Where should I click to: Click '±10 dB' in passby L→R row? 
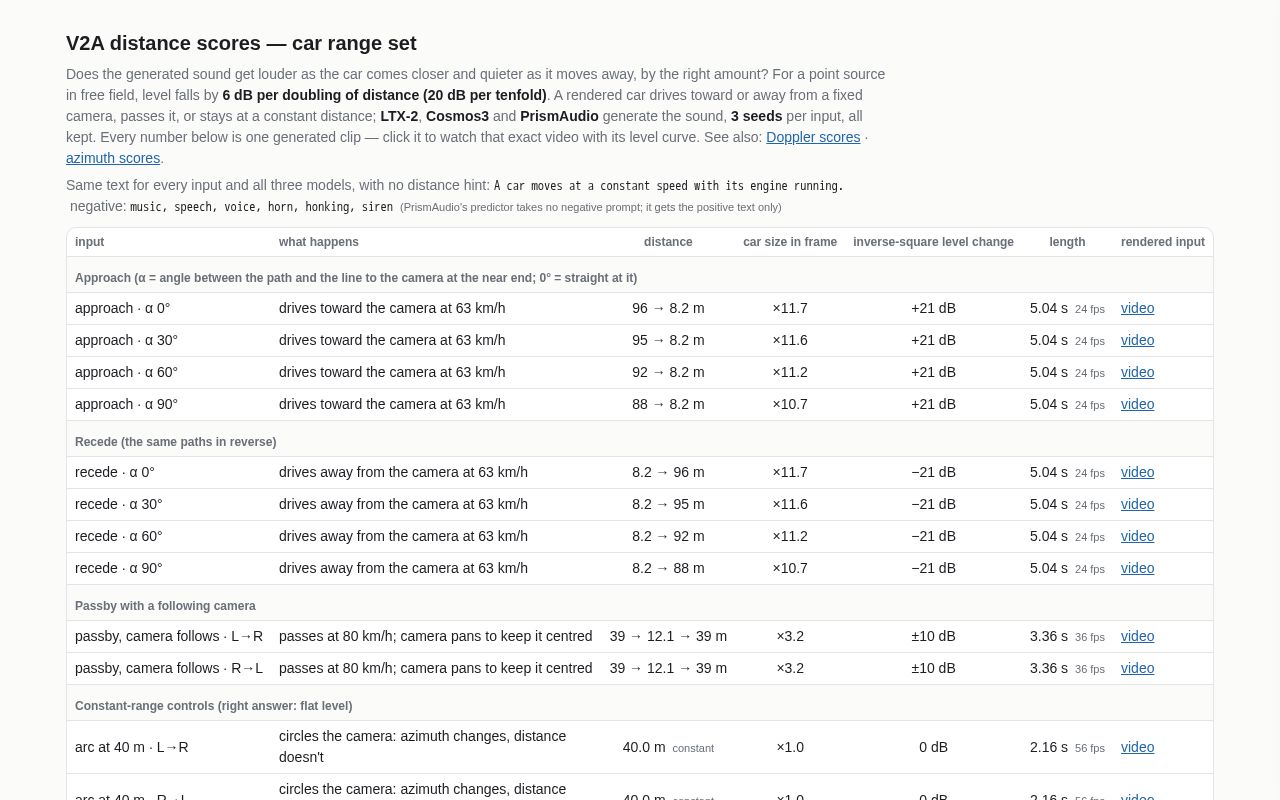tap(933, 636)
